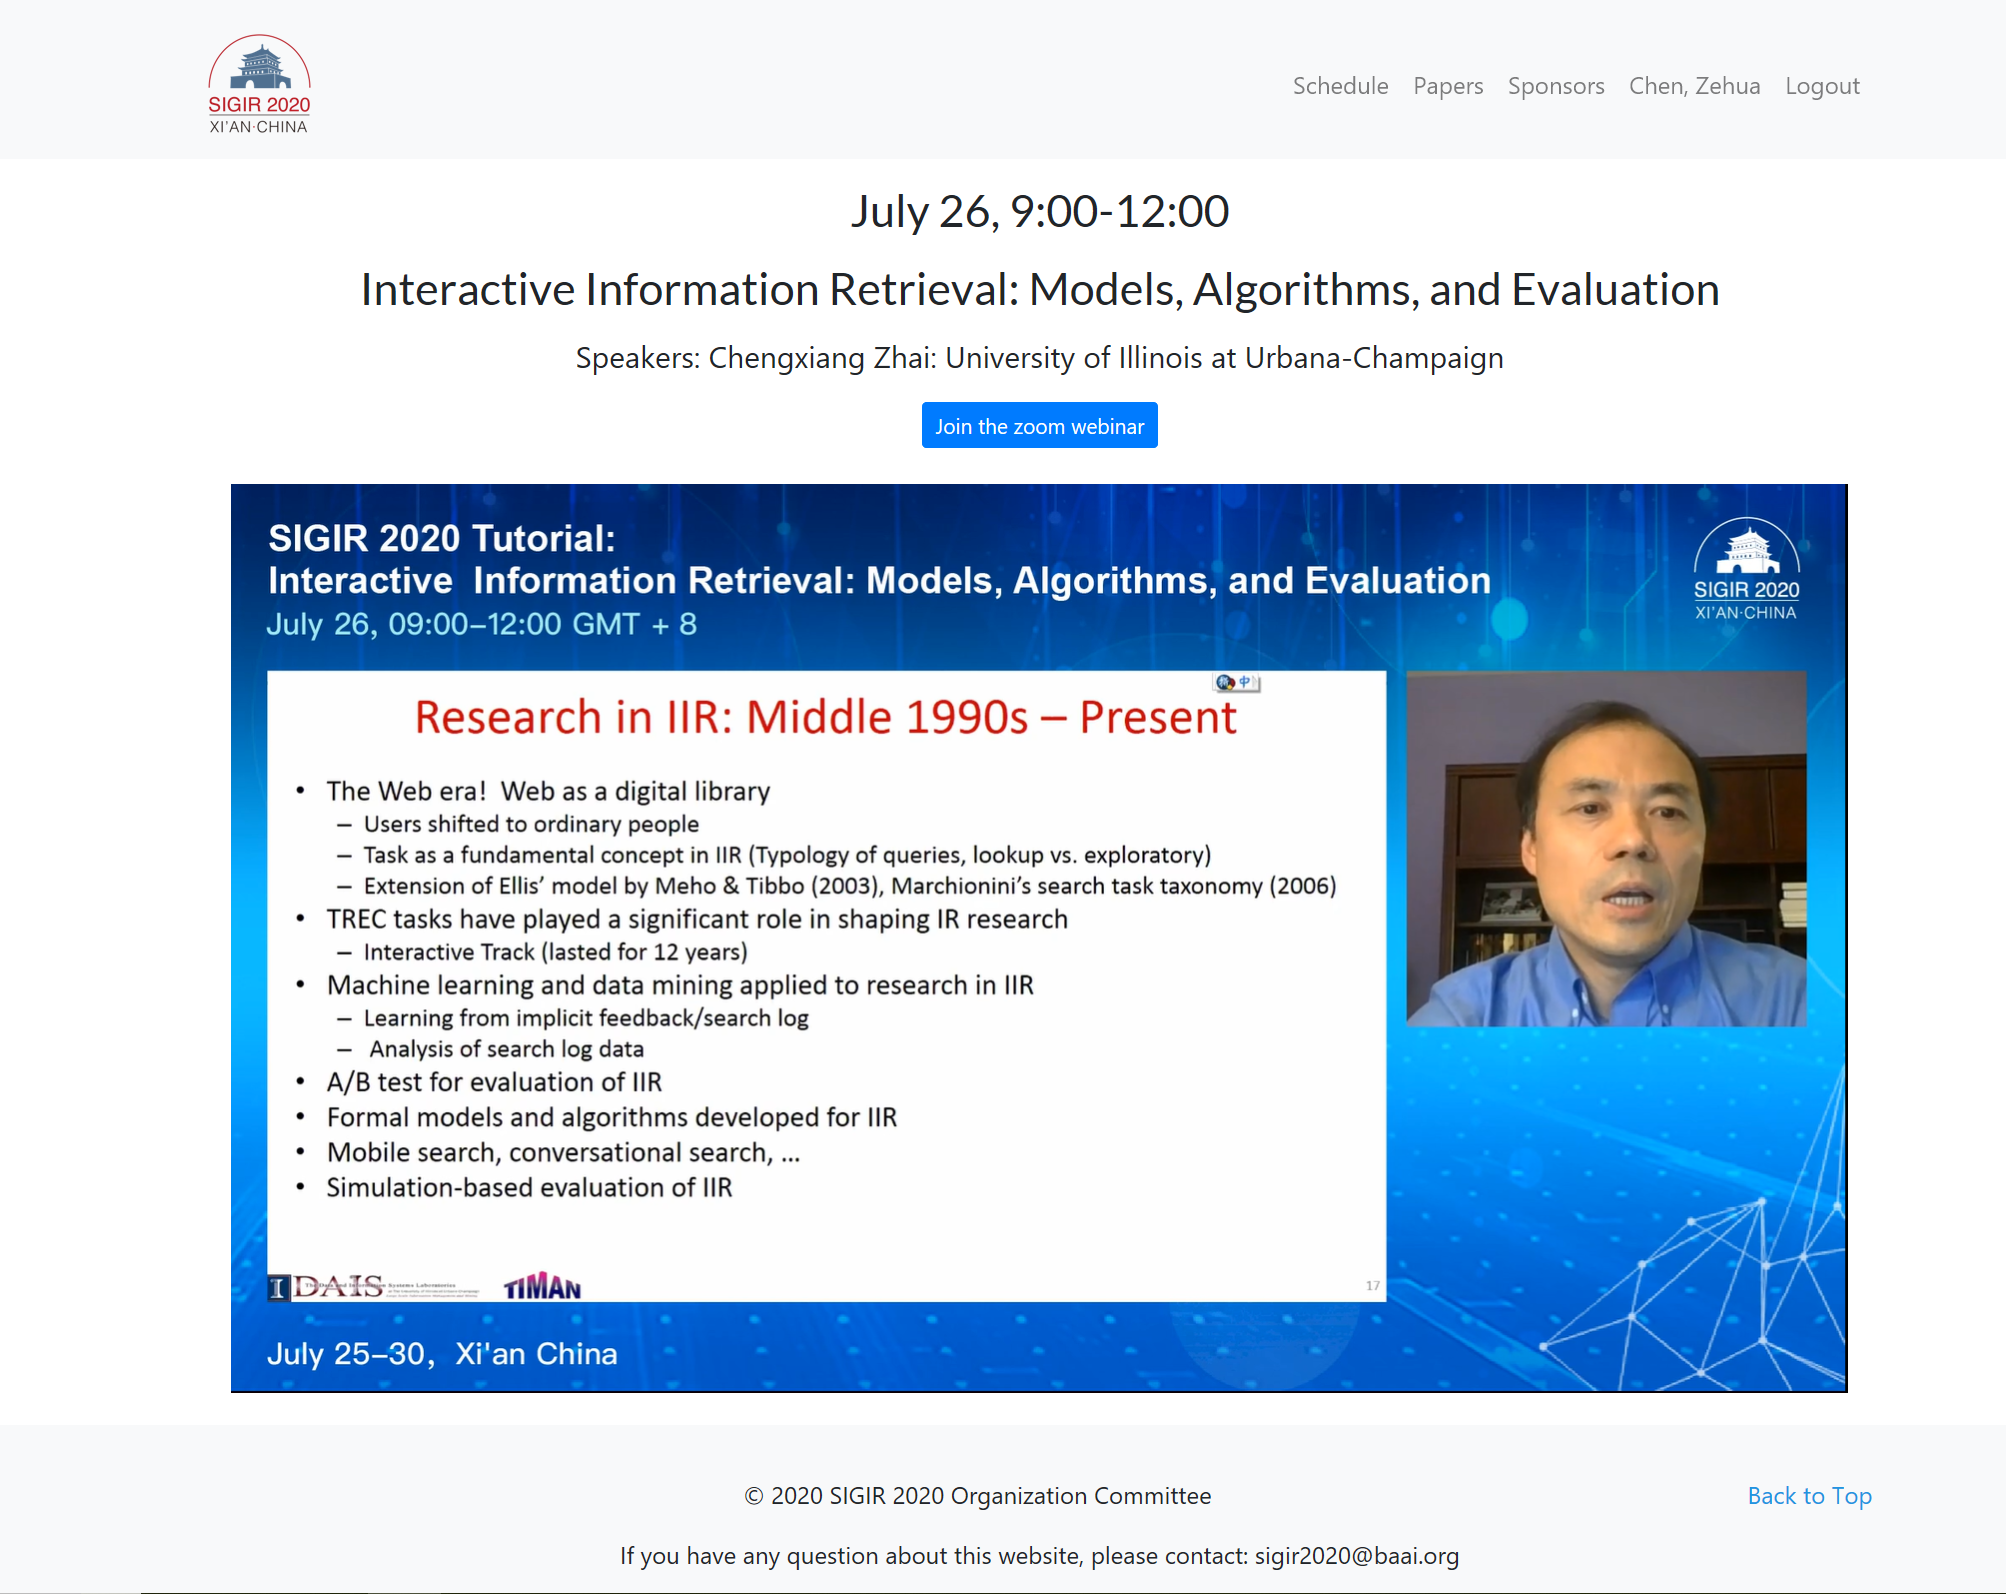Click the block I Illinois logo

tap(279, 1288)
